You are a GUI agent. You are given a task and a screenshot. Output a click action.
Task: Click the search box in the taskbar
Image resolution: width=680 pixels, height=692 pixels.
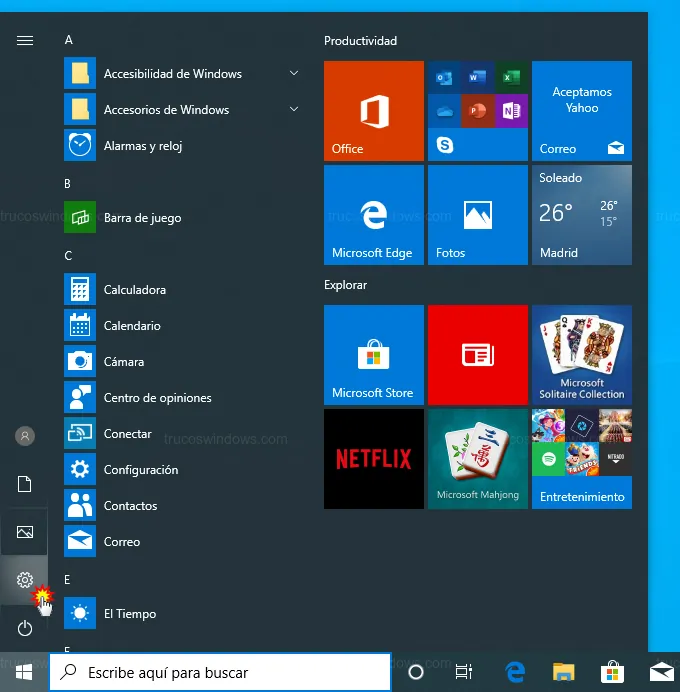click(220, 672)
